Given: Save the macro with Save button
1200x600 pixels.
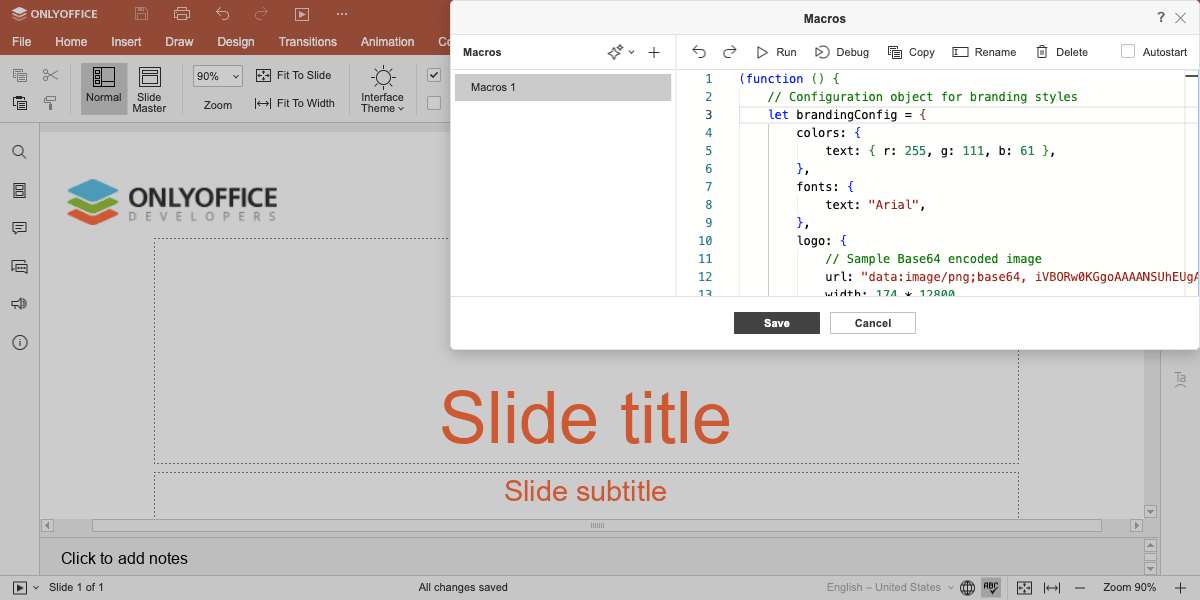Looking at the screenshot, I should tap(777, 323).
